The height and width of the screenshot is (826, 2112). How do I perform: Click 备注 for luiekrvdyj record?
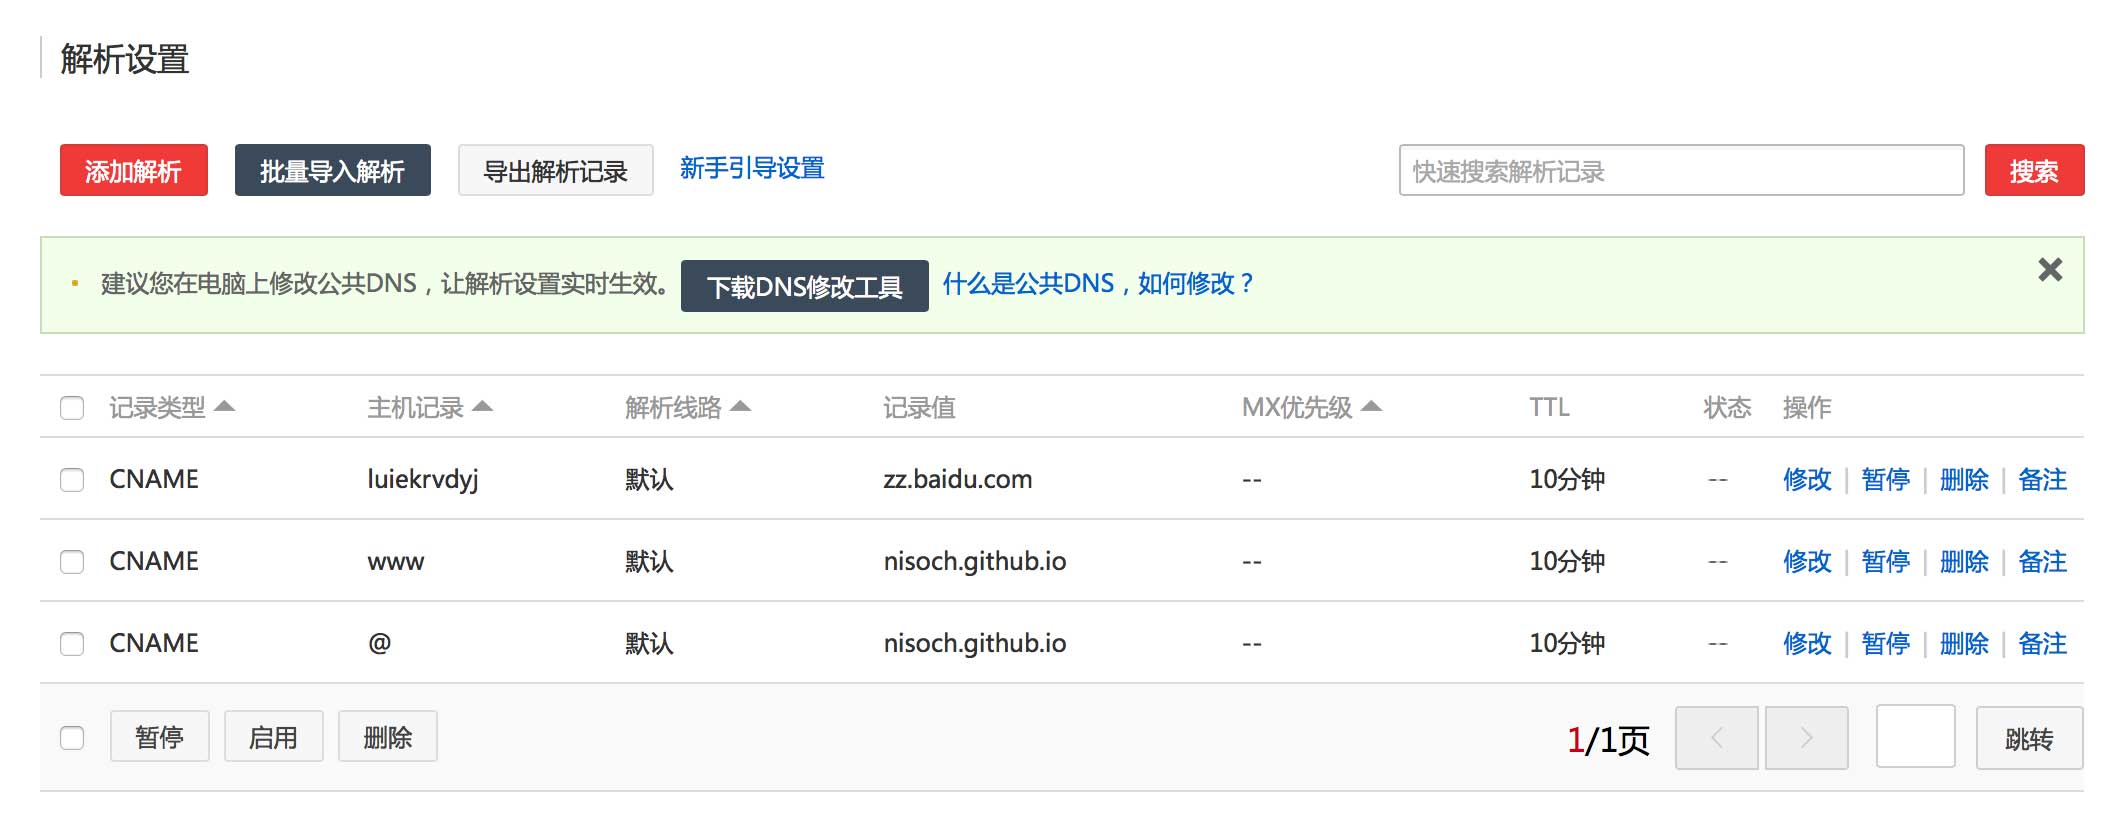coord(2043,480)
